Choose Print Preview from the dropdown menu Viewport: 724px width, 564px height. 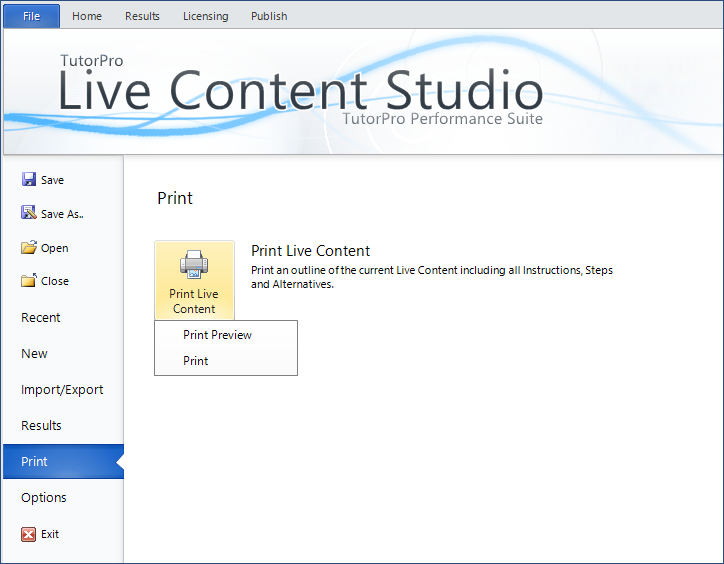tap(226, 335)
